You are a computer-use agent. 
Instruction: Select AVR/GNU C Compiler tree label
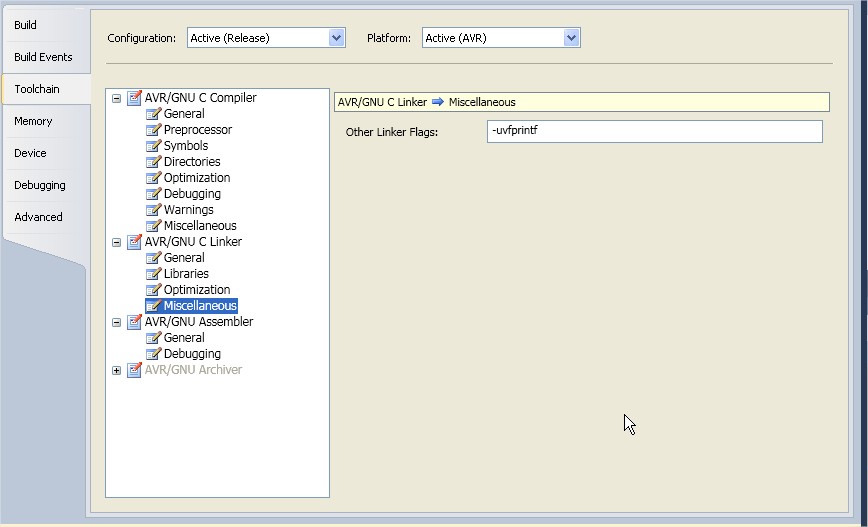click(x=200, y=98)
